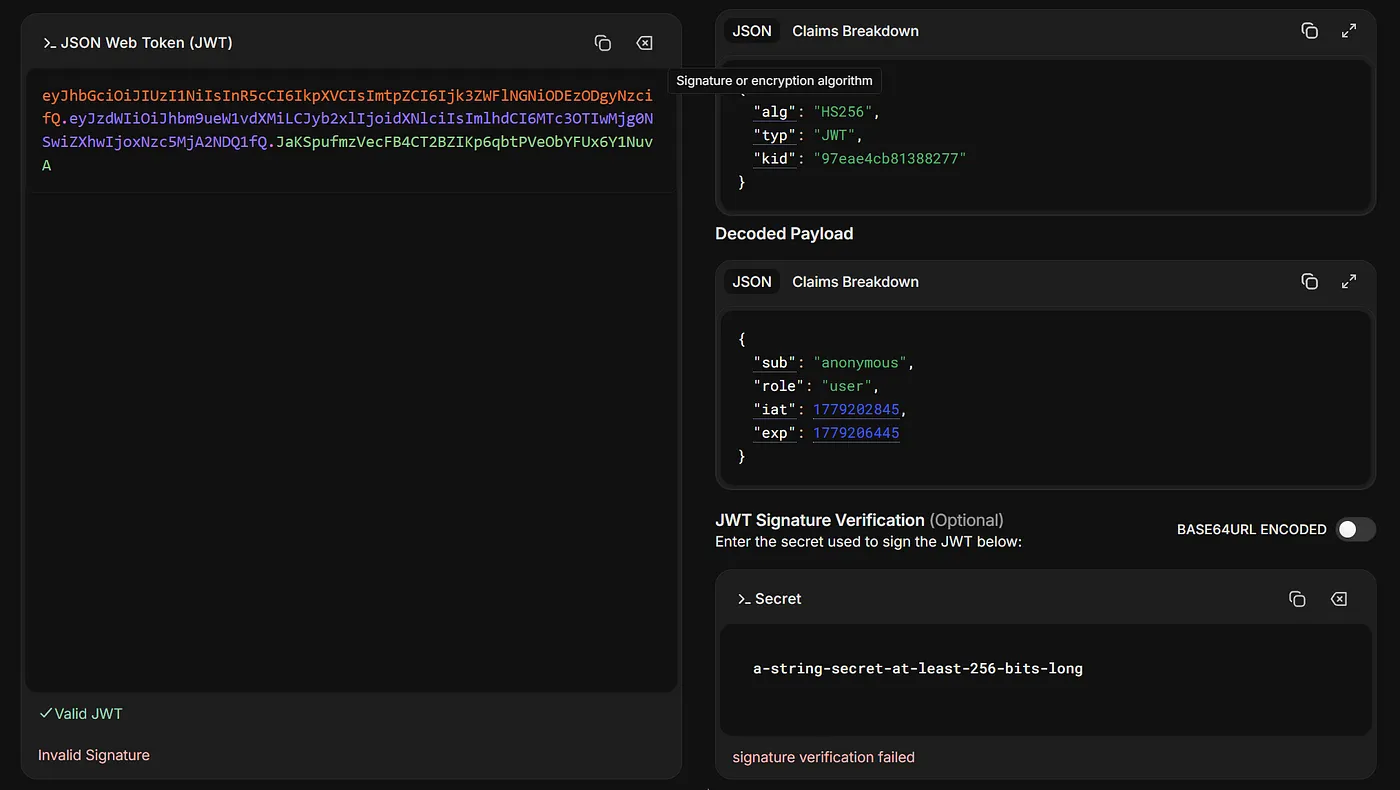The width and height of the screenshot is (1400, 790).
Task: Click the "alg" claim key
Action: coord(775,112)
